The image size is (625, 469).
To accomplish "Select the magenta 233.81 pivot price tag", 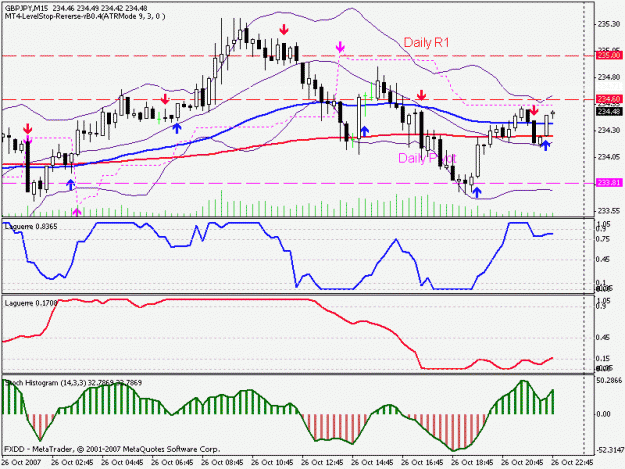I will [609, 183].
